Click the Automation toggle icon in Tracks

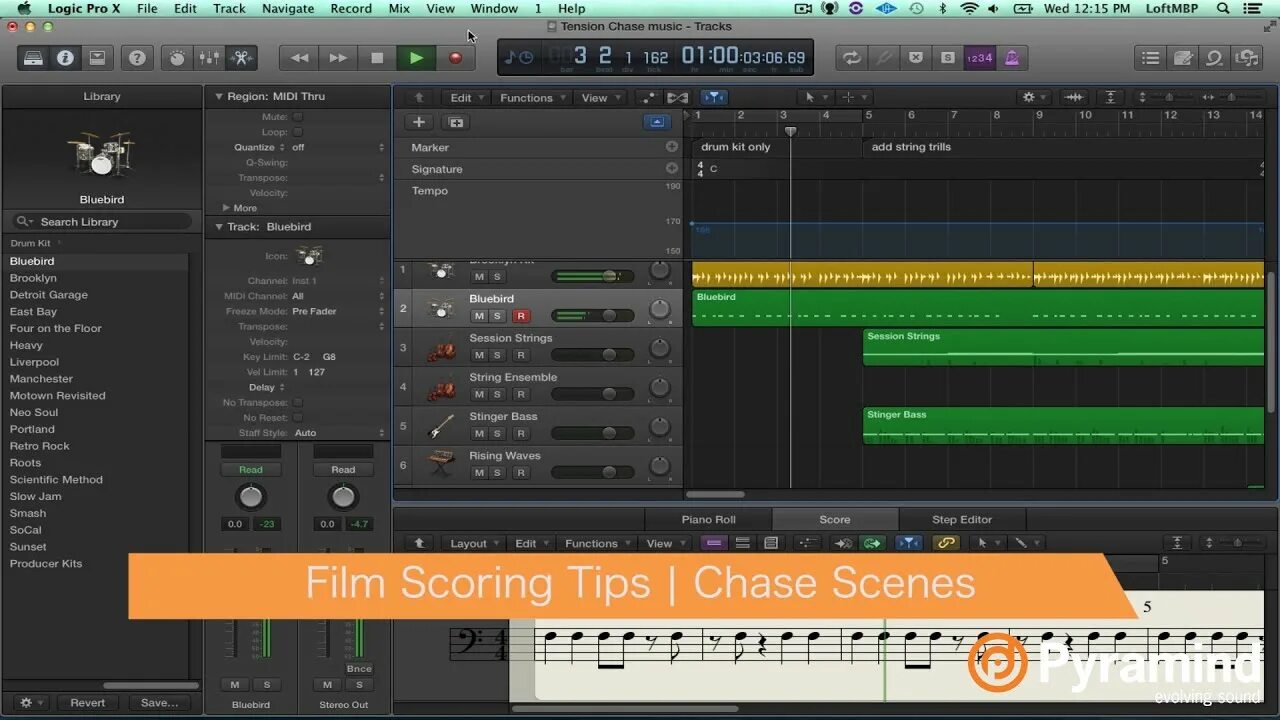(x=649, y=97)
